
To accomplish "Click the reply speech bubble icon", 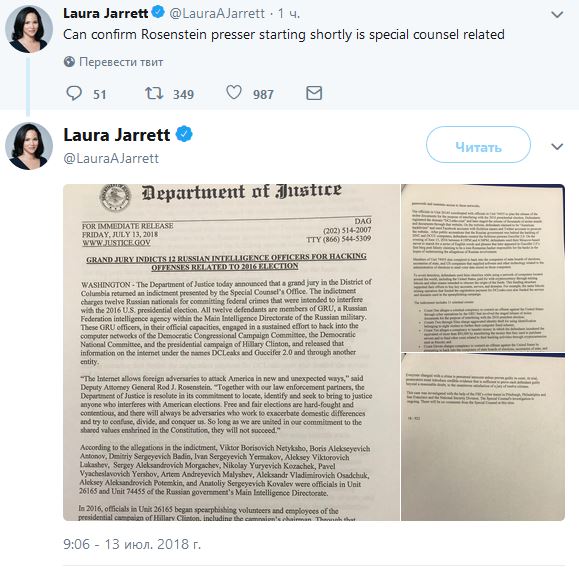I will pyautogui.click(x=74, y=93).
